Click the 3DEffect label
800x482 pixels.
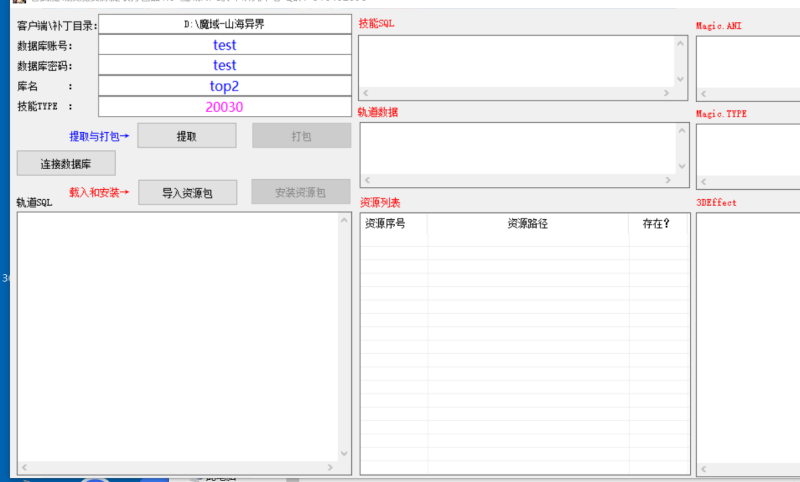716,202
